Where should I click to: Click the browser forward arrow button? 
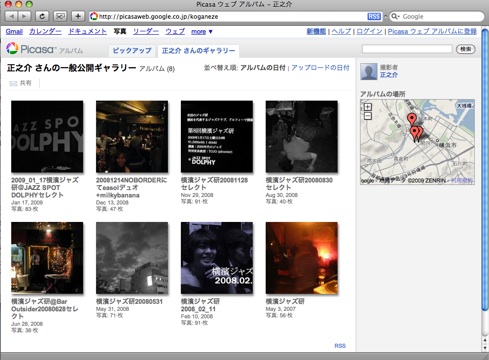24,16
